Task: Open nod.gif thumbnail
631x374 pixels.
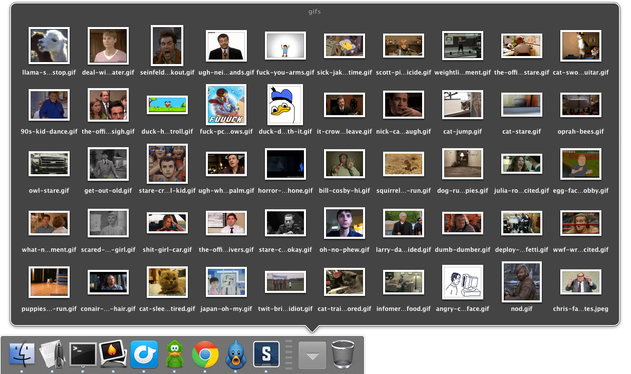Action: pos(522,282)
